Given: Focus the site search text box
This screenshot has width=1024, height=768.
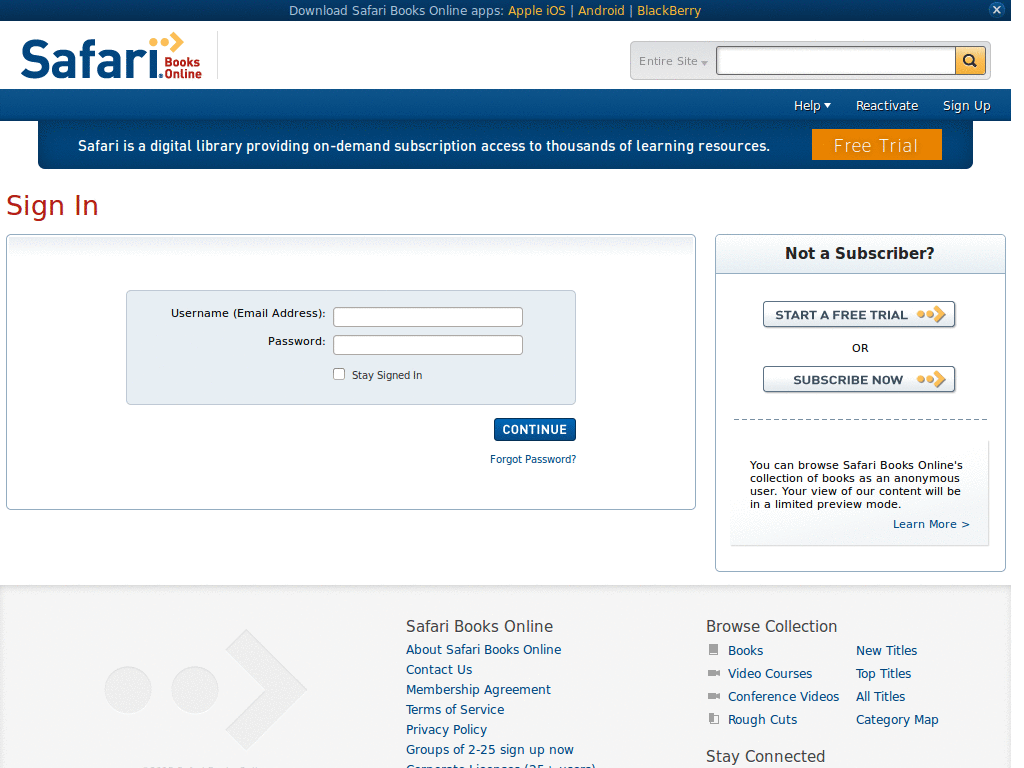Looking at the screenshot, I should coord(835,61).
